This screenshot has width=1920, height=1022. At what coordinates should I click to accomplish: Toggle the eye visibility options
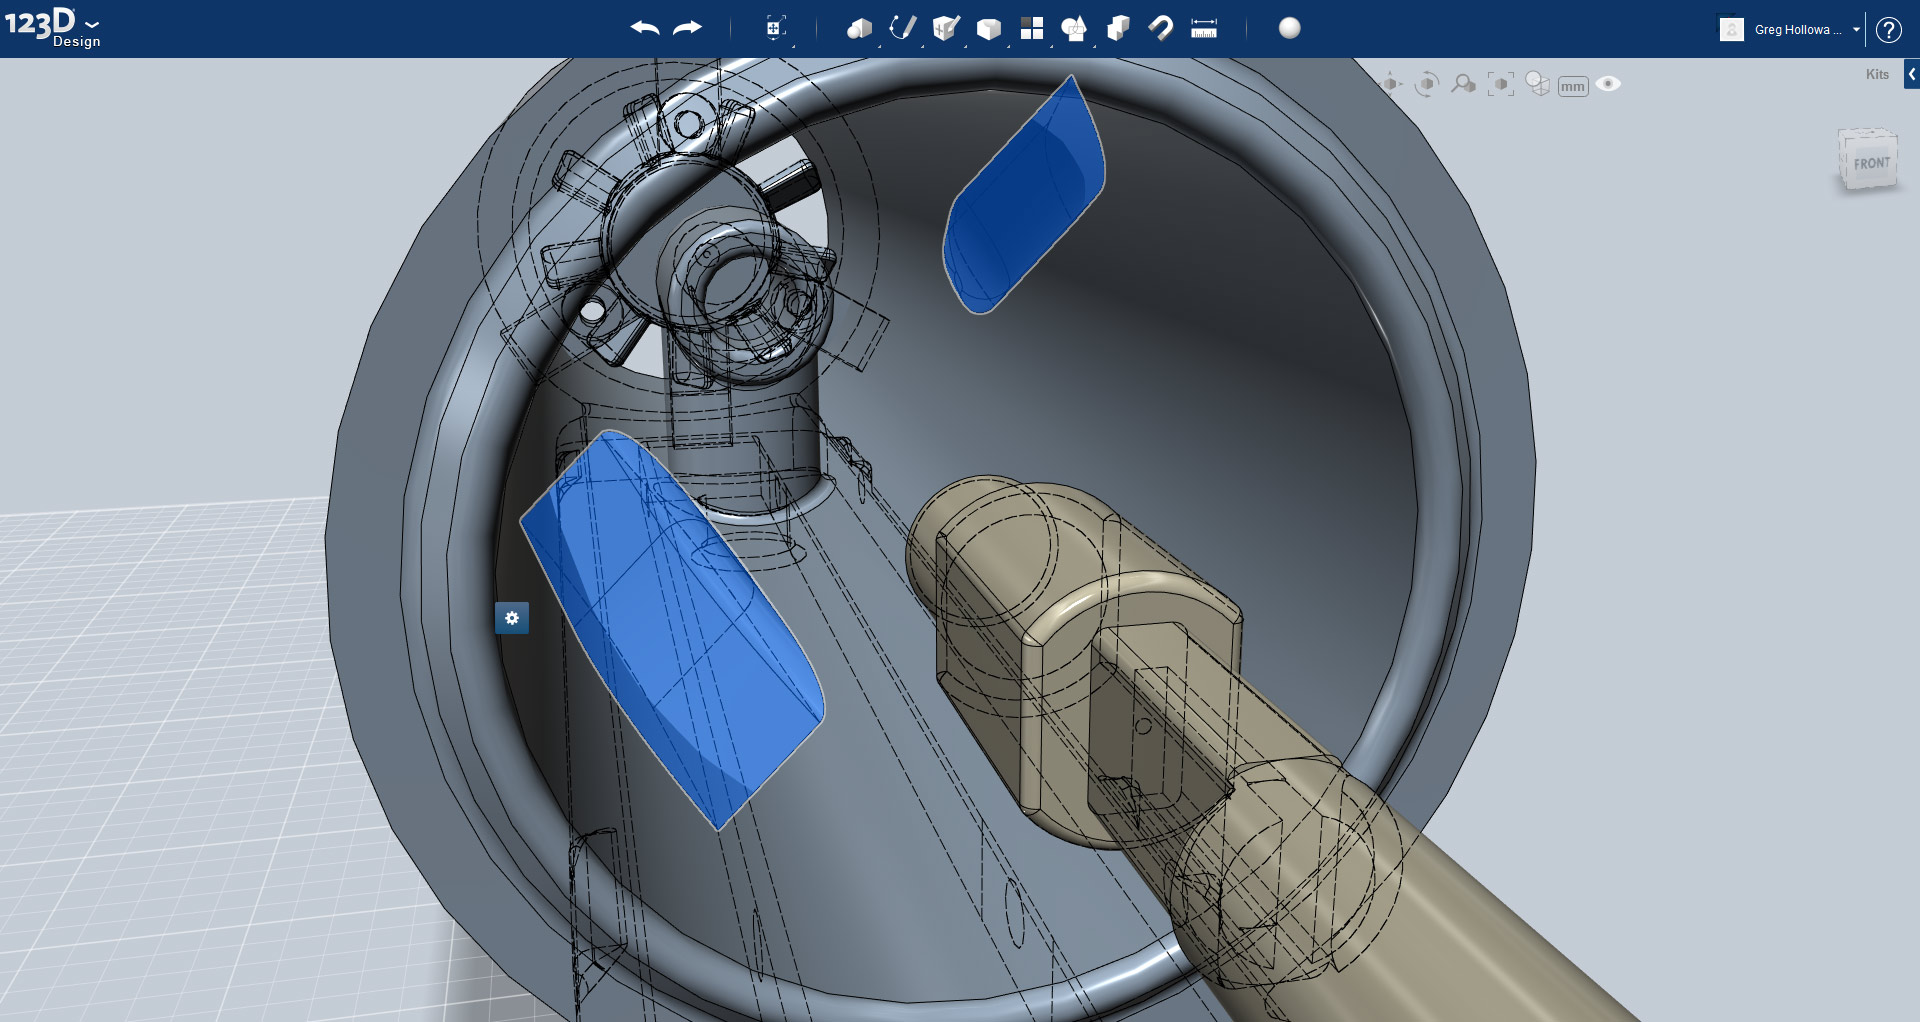coord(1608,84)
